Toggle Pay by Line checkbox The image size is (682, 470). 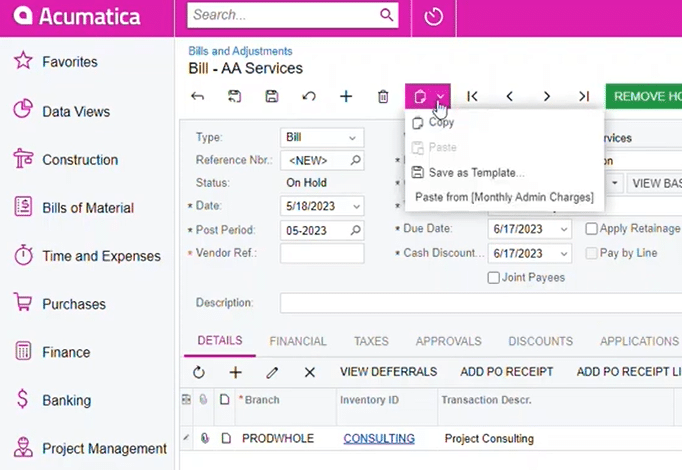coord(591,253)
